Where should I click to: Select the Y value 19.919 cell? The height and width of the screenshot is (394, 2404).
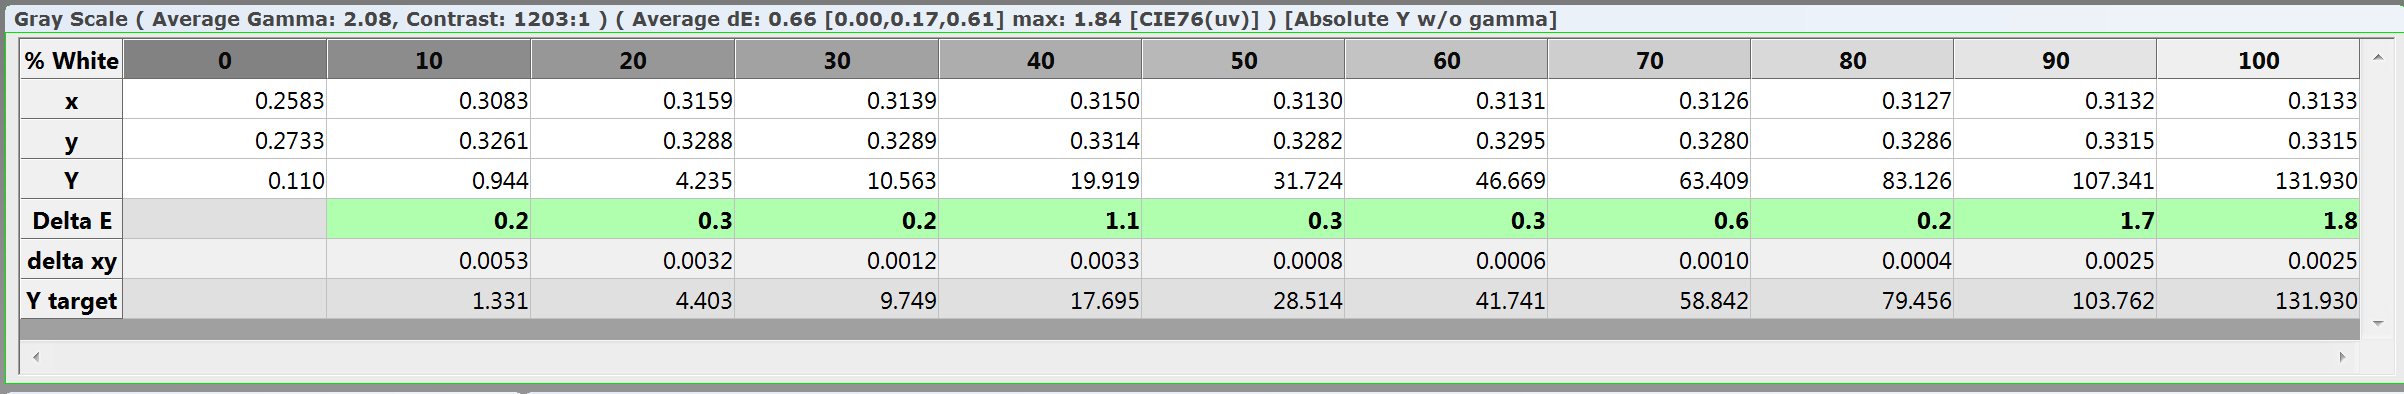pos(1041,180)
